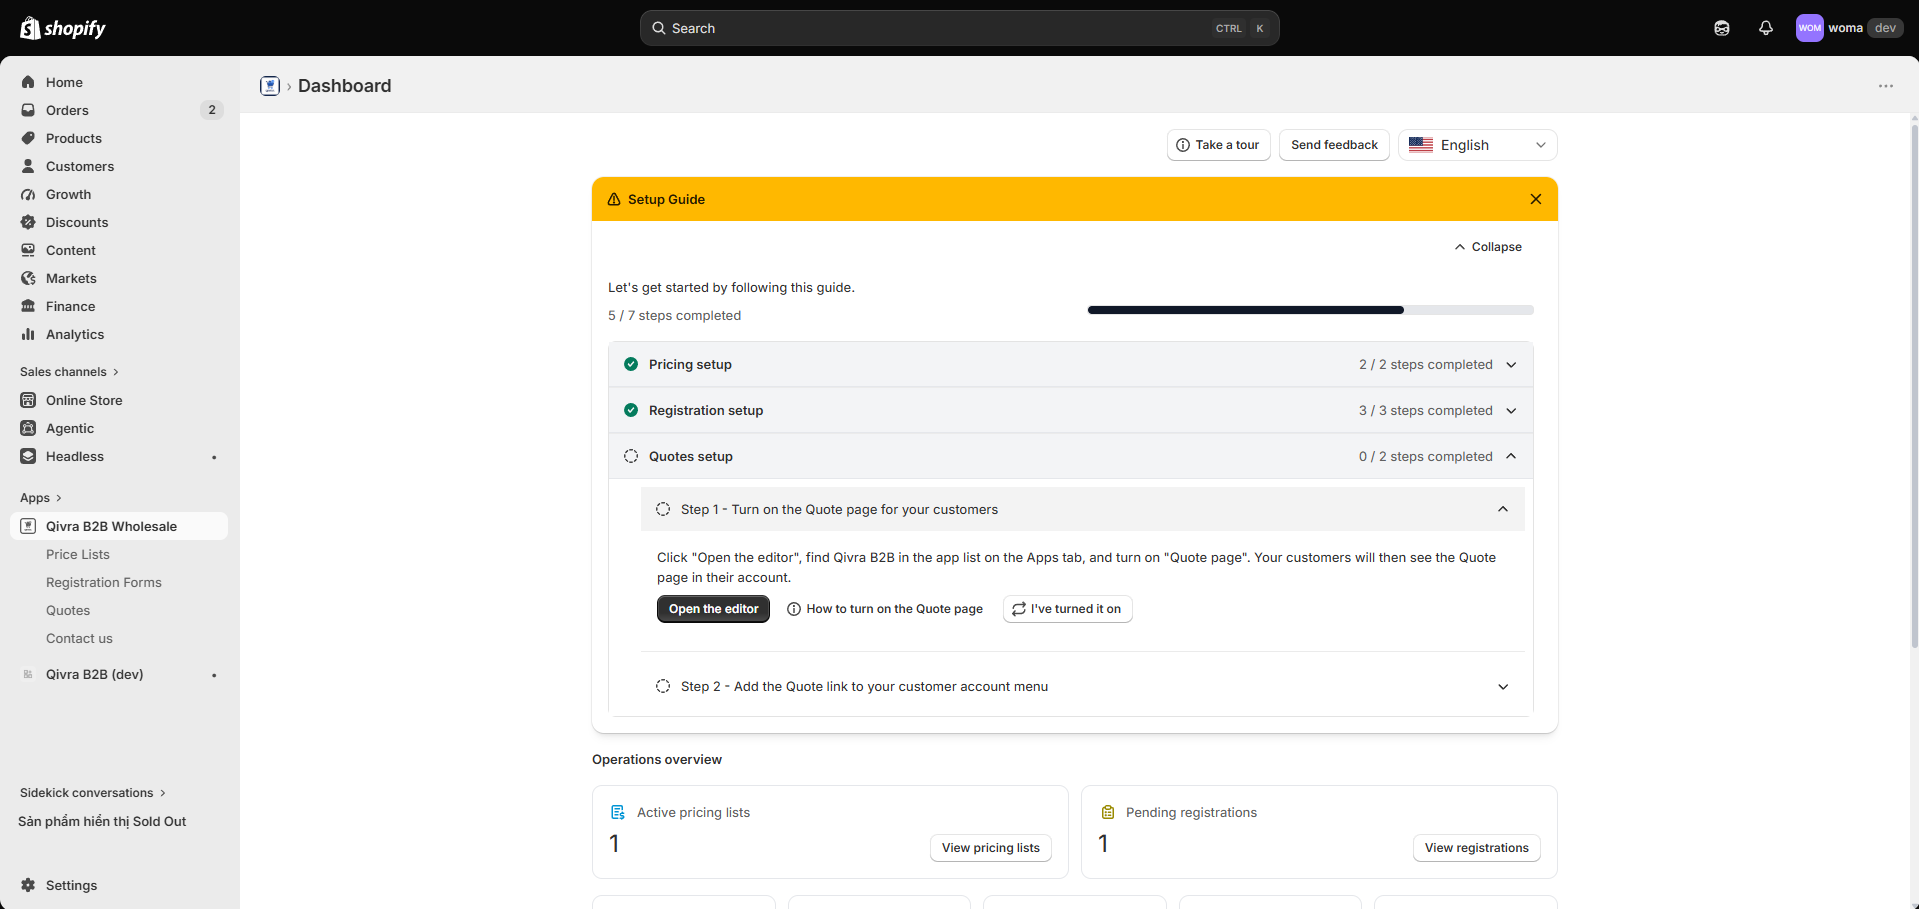The height and width of the screenshot is (909, 1919).
Task: Click the Shopify logo
Action: coord(63,28)
